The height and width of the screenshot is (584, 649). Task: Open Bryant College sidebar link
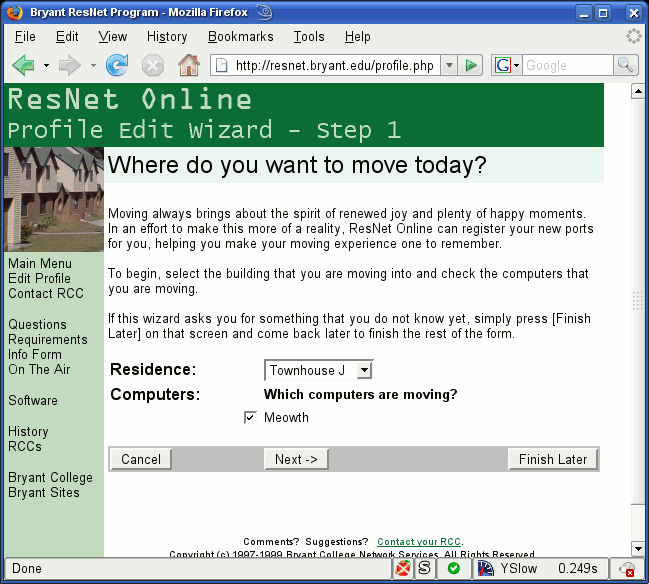50,477
